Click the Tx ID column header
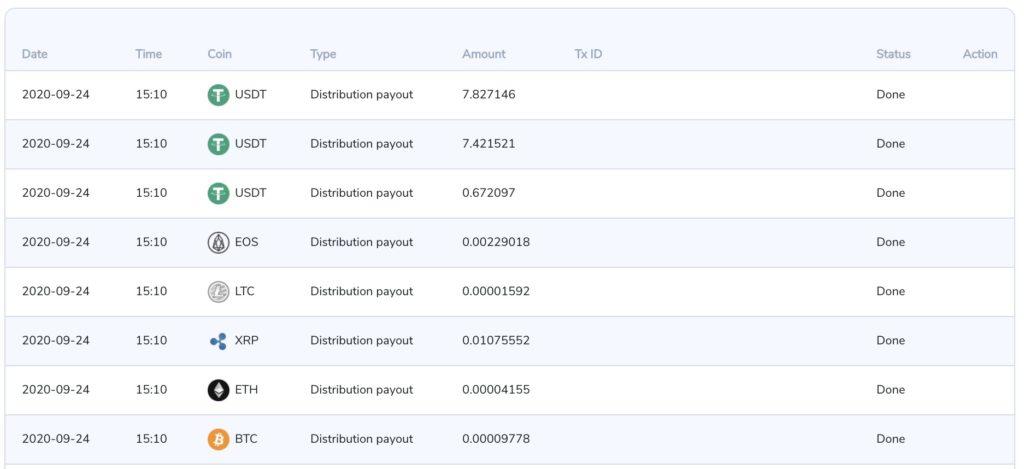1024x469 pixels. coord(588,54)
